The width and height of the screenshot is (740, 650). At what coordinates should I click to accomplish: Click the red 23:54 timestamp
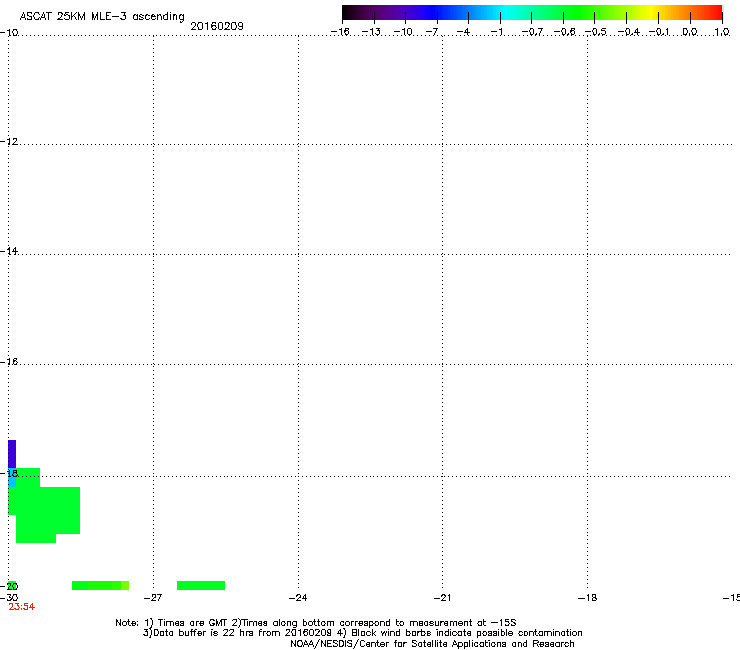coord(22,607)
